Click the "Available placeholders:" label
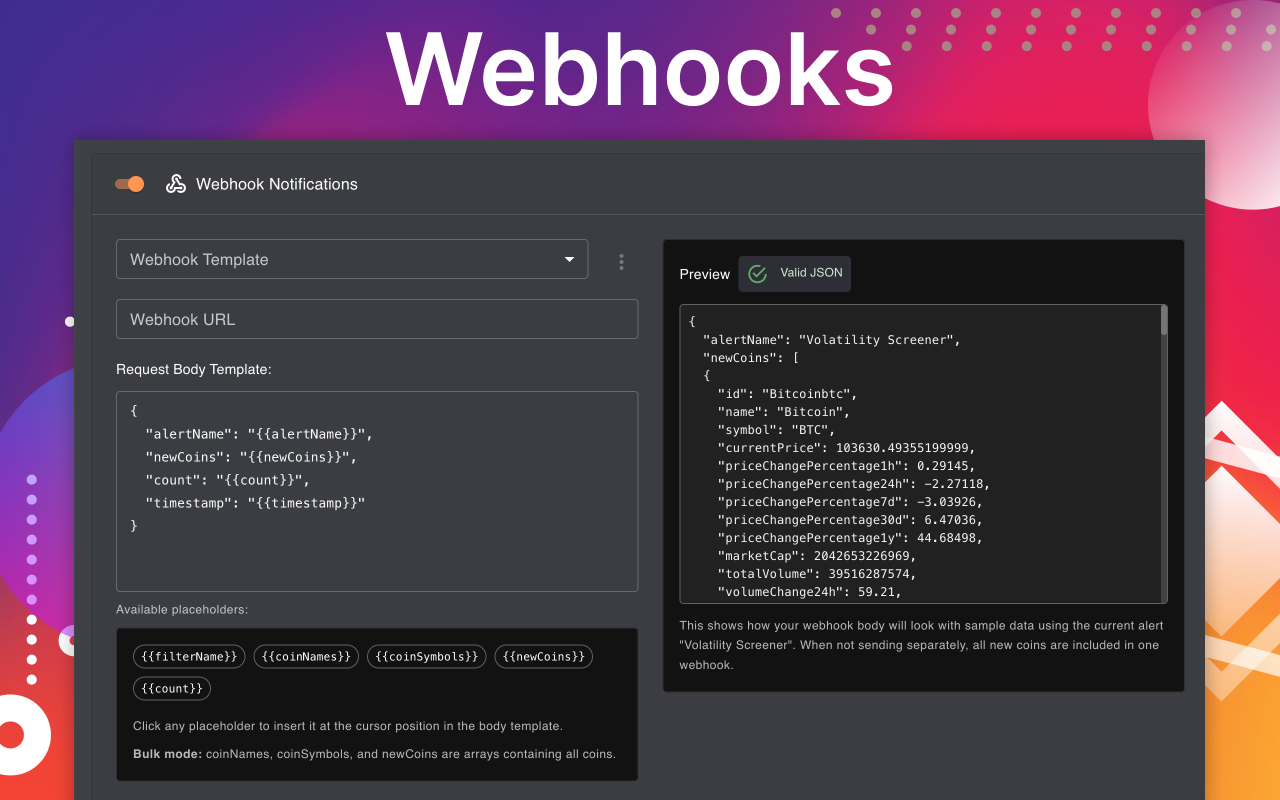The image size is (1280, 800). pyautogui.click(x=182, y=609)
